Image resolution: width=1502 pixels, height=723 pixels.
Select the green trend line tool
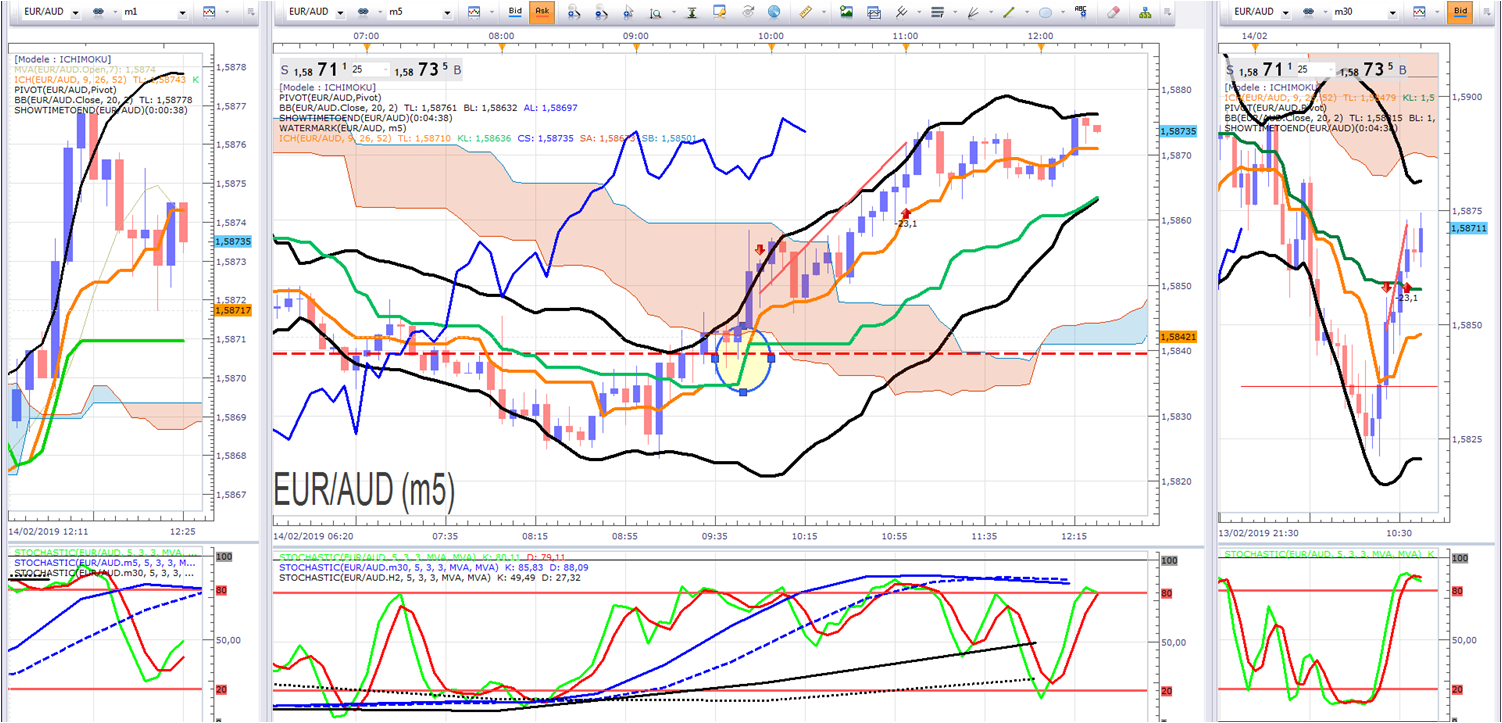point(1008,12)
